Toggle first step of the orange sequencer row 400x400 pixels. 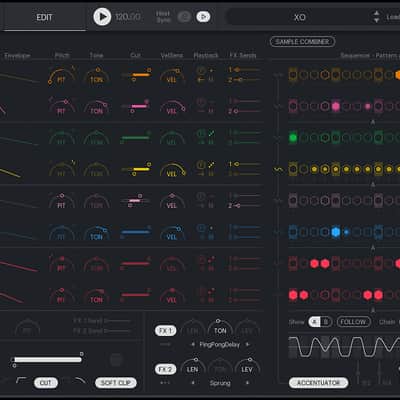pyautogui.click(x=293, y=74)
